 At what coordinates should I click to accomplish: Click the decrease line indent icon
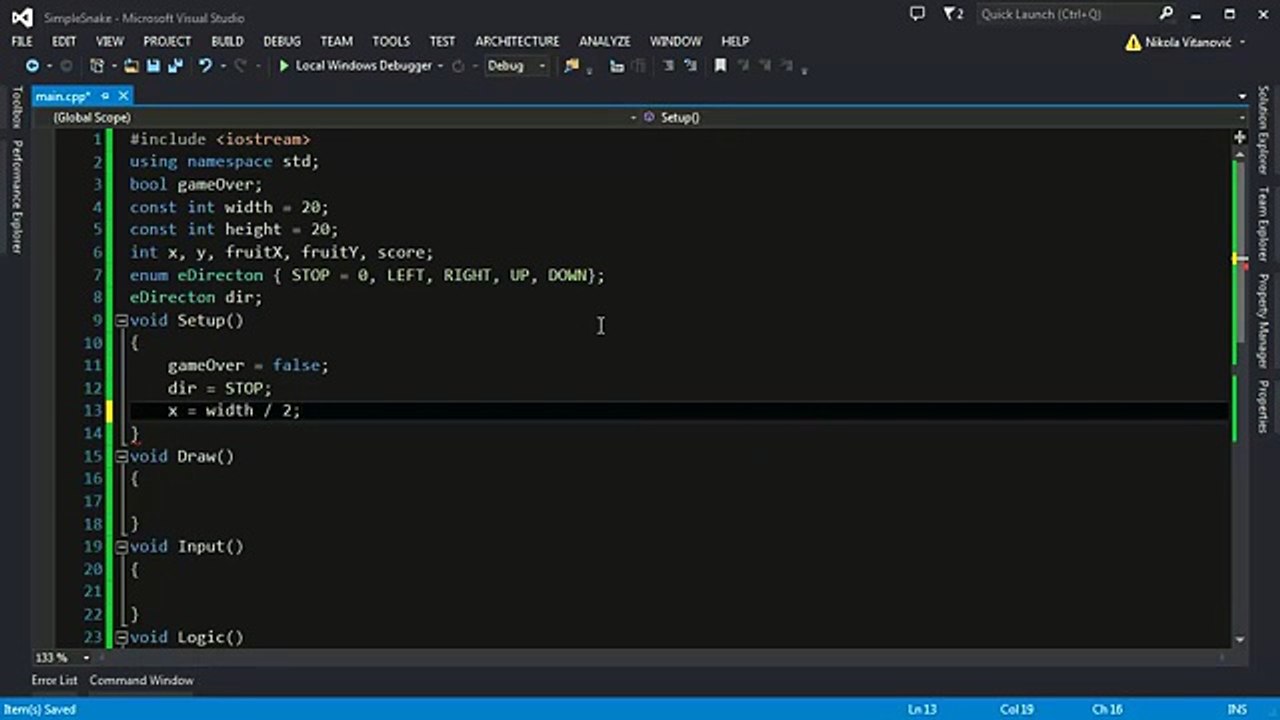pyautogui.click(x=669, y=66)
